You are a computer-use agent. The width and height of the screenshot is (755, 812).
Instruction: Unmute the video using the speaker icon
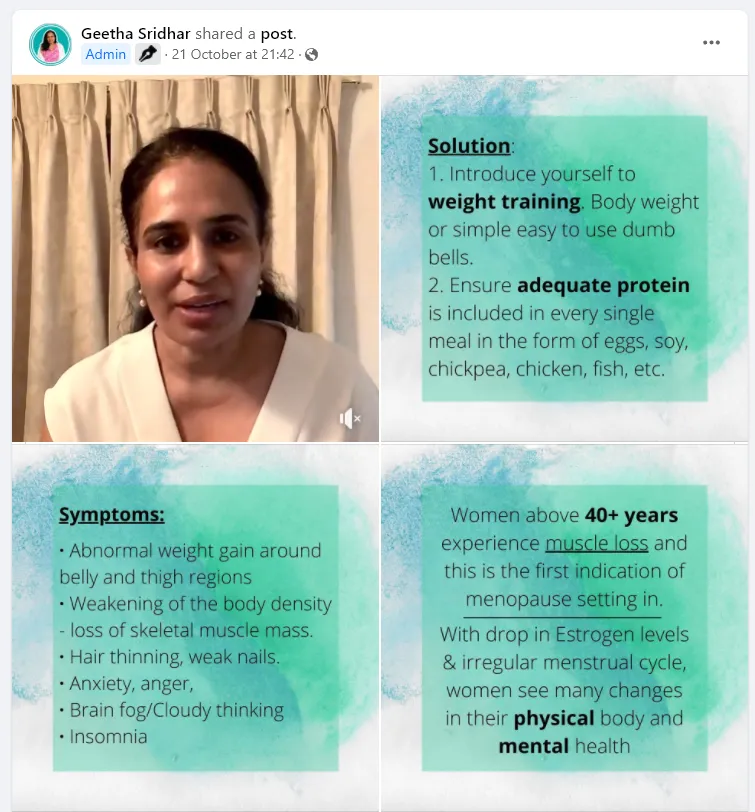pyautogui.click(x=350, y=418)
